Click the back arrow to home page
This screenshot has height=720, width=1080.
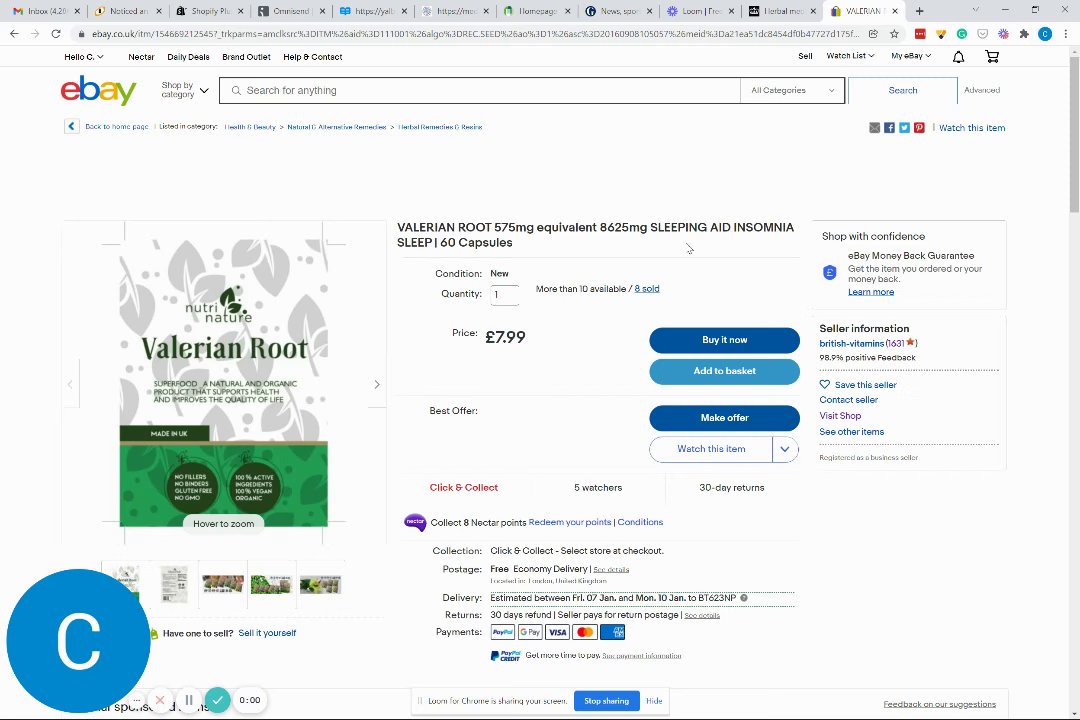(72, 126)
